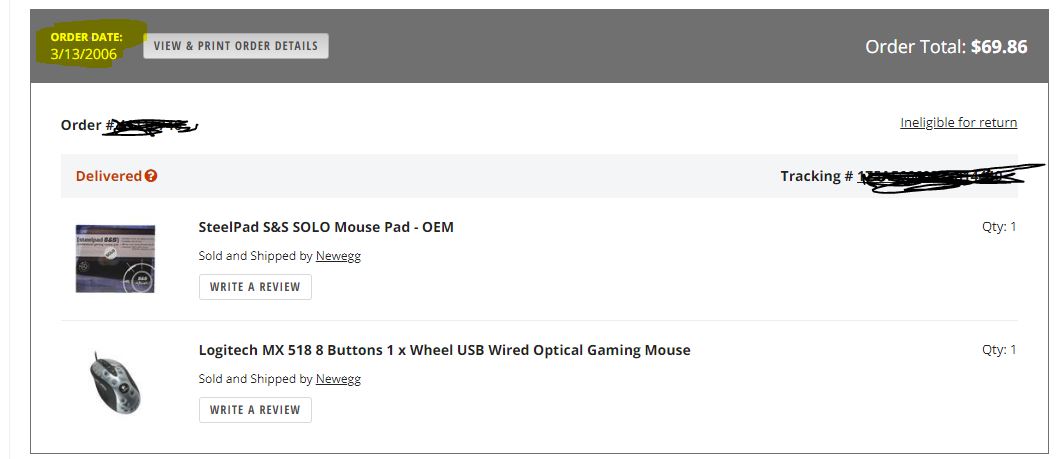This screenshot has width=1062, height=459.
Task: Click the Logitech MX 518 Gaming Mouse title
Action: [x=444, y=350]
